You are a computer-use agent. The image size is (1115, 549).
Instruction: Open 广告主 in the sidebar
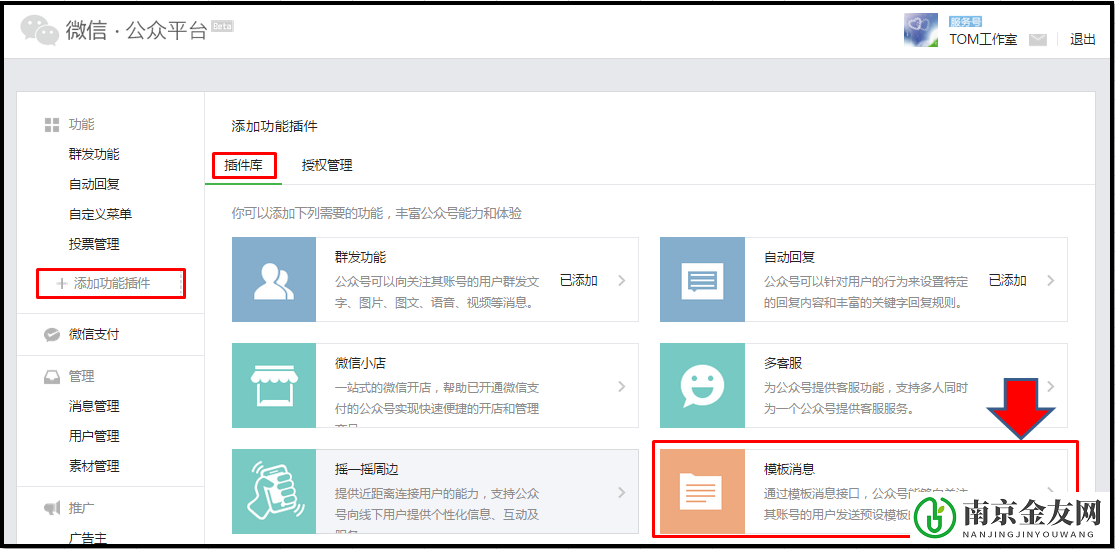[x=87, y=538]
